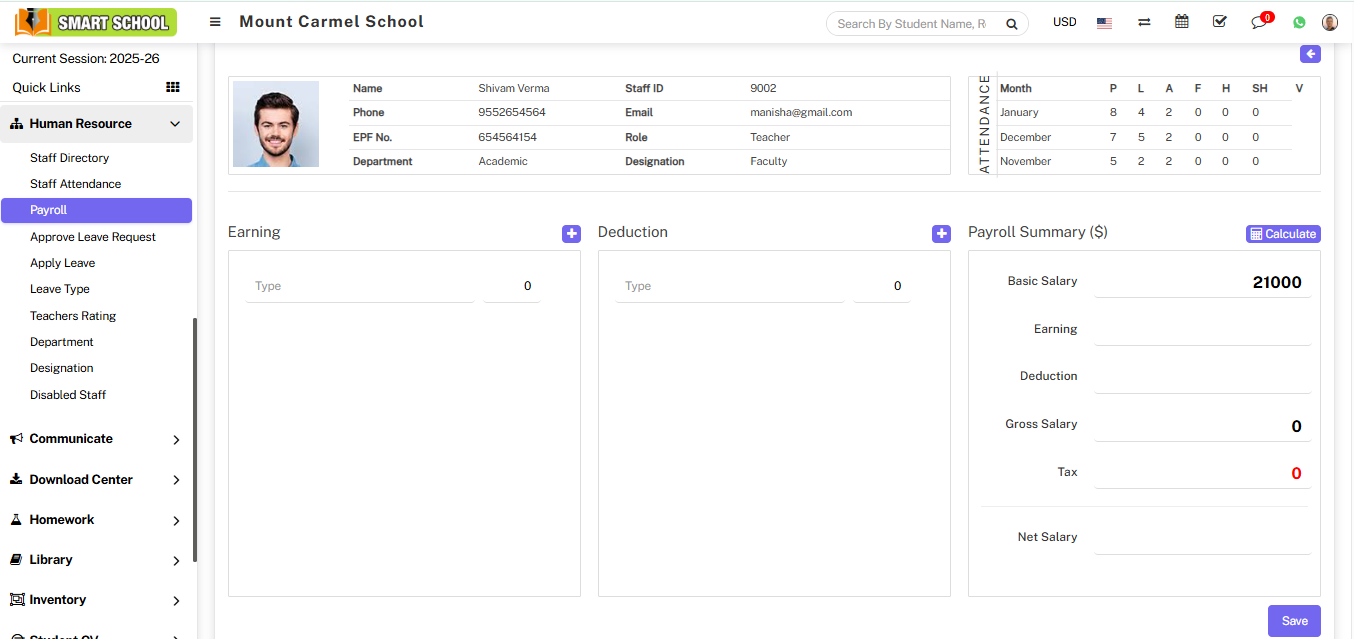Image resolution: width=1354 pixels, height=639 pixels.
Task: Click the Calculate button
Action: coord(1283,234)
